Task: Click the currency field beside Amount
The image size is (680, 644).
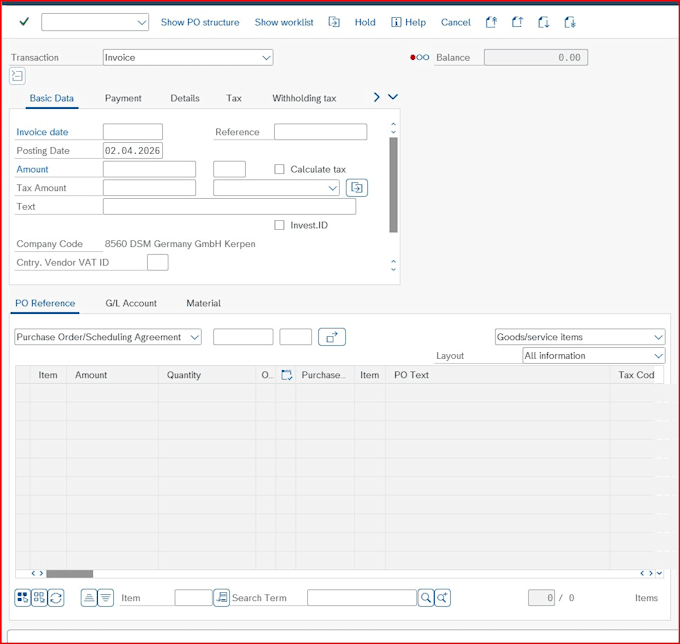Action: click(229, 169)
